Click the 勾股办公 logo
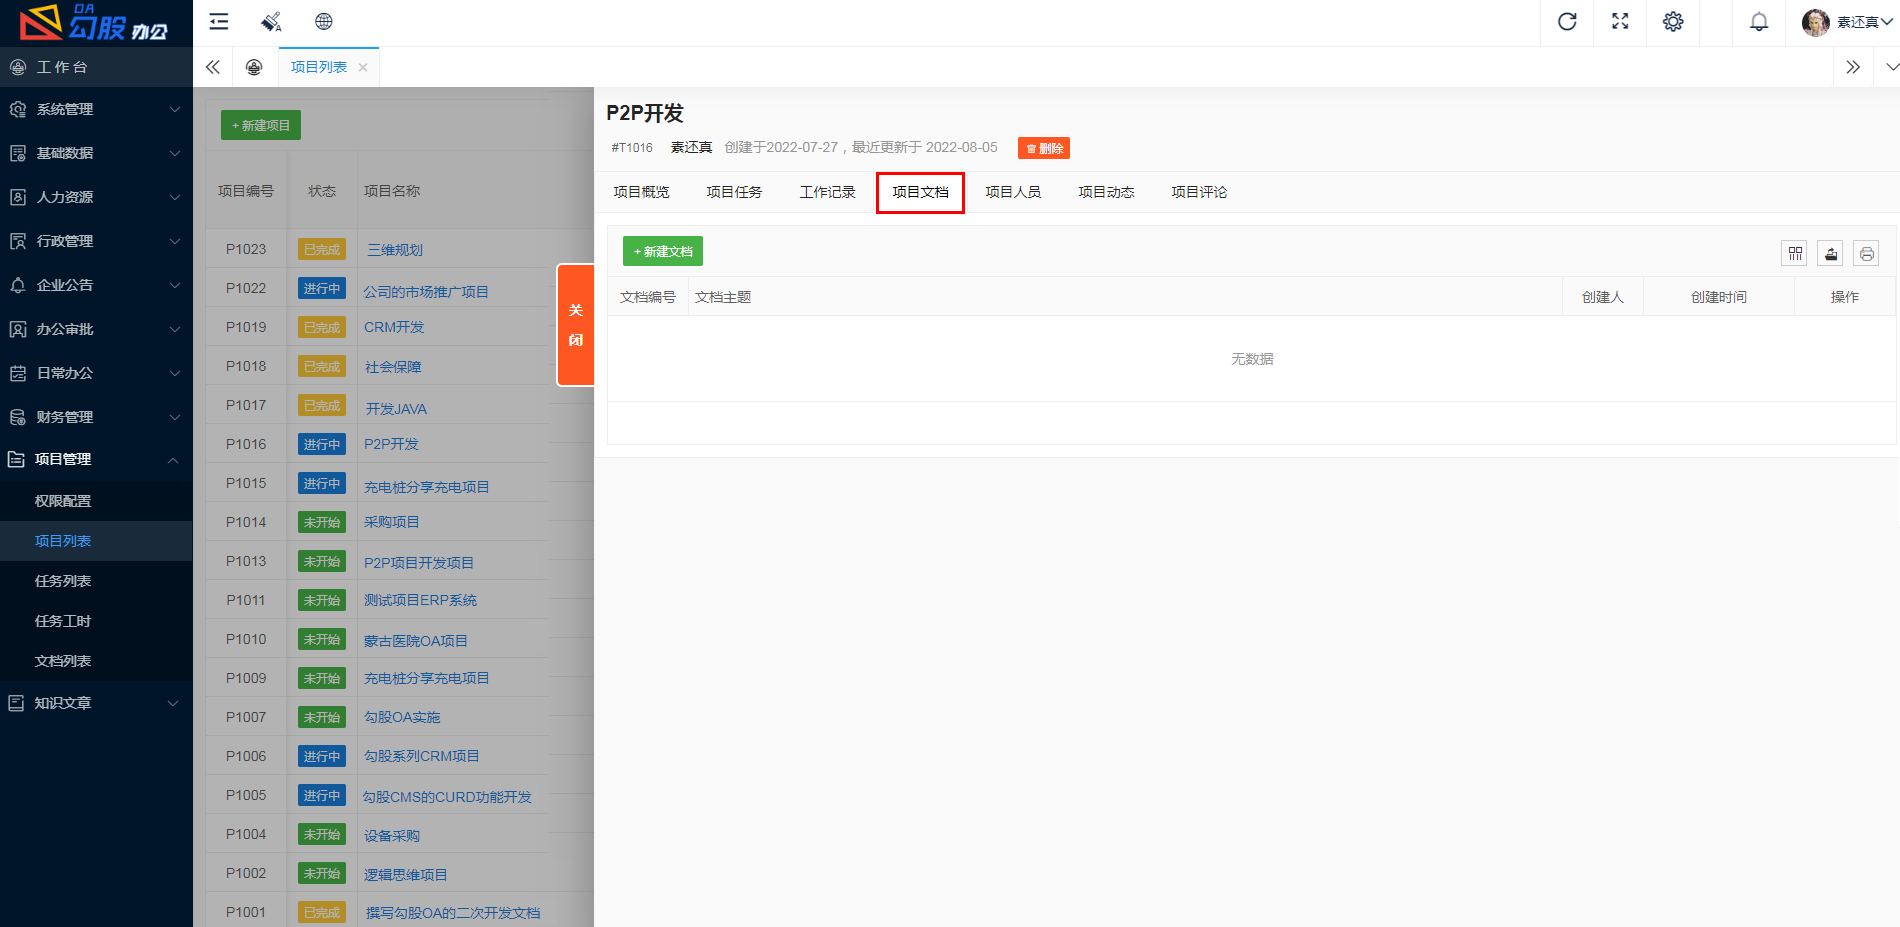Image resolution: width=1900 pixels, height=927 pixels. click(95, 22)
